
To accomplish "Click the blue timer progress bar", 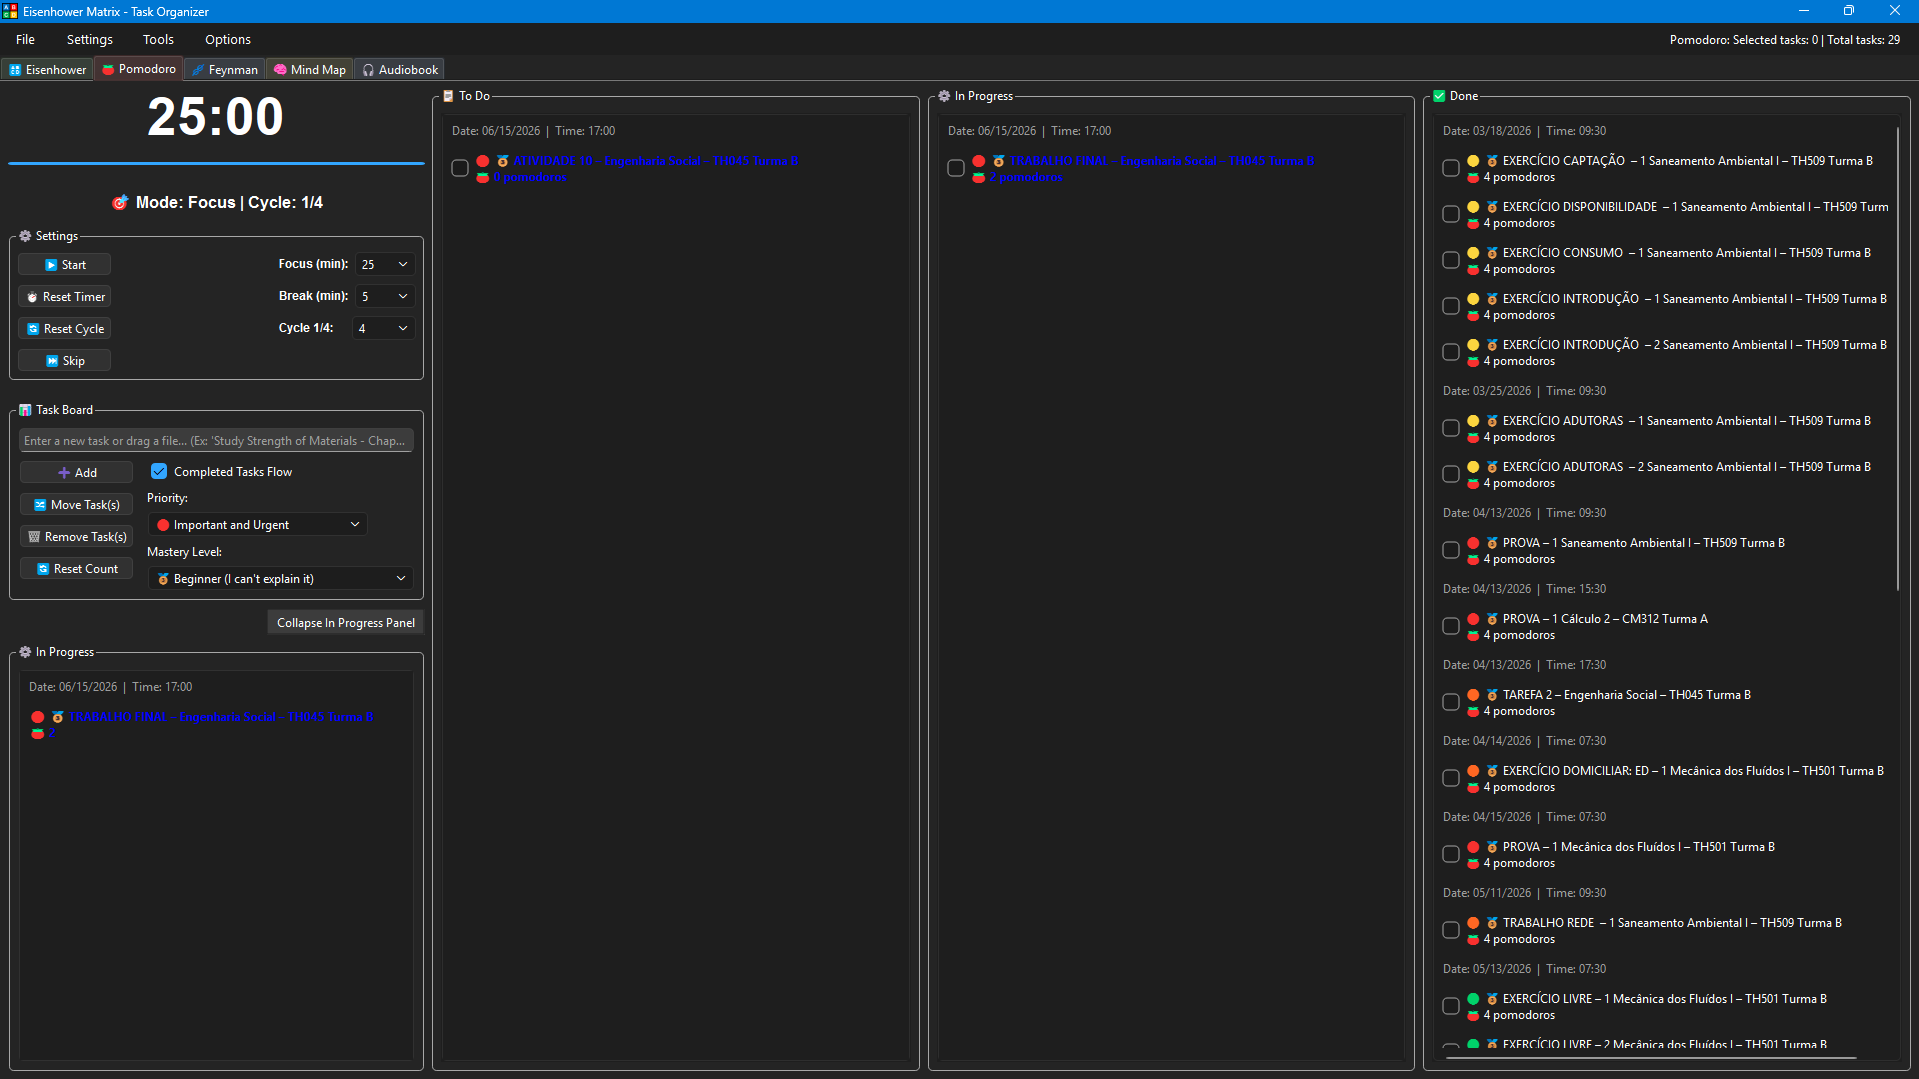I will [216, 163].
